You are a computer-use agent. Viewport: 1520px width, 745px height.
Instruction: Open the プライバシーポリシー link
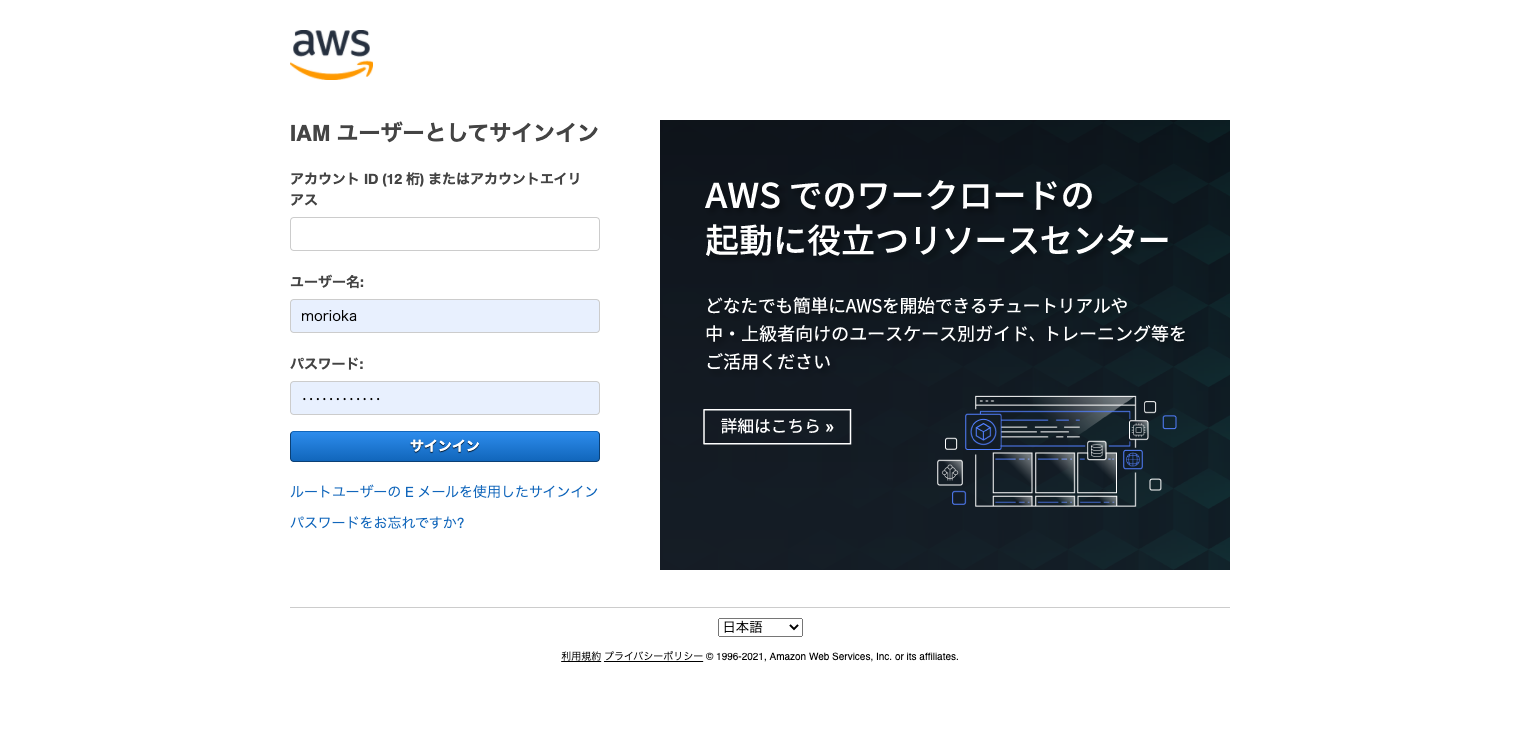tap(653, 657)
